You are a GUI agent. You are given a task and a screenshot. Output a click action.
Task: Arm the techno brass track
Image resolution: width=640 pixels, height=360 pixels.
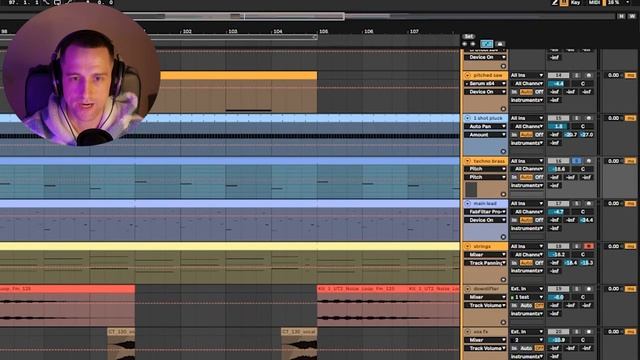(x=588, y=161)
